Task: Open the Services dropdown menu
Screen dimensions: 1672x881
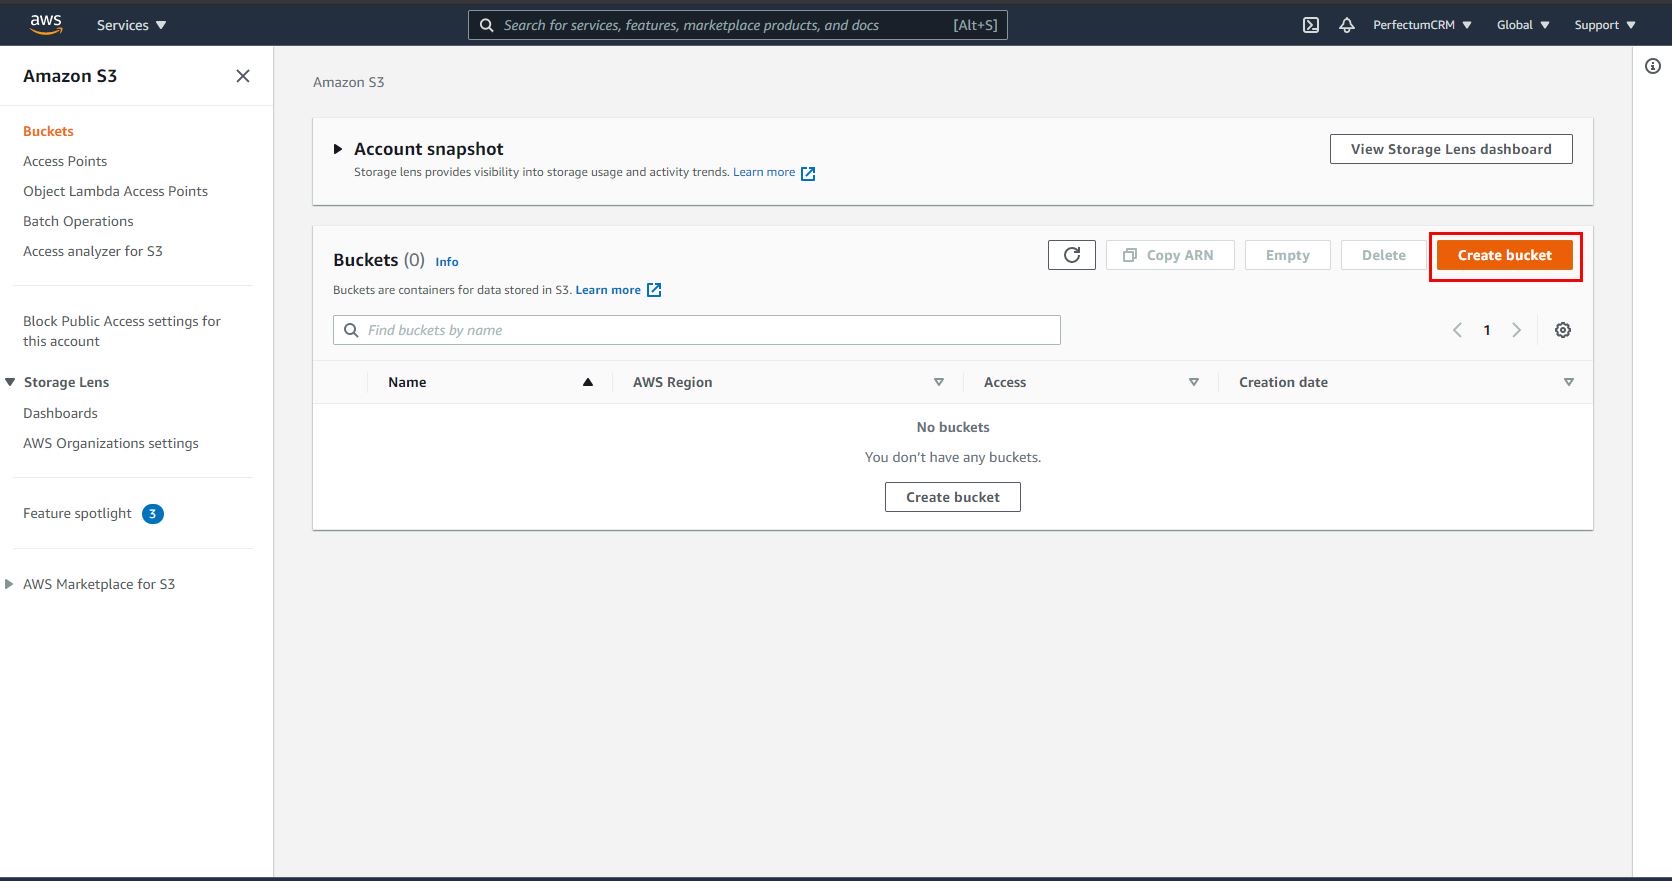Action: point(132,25)
